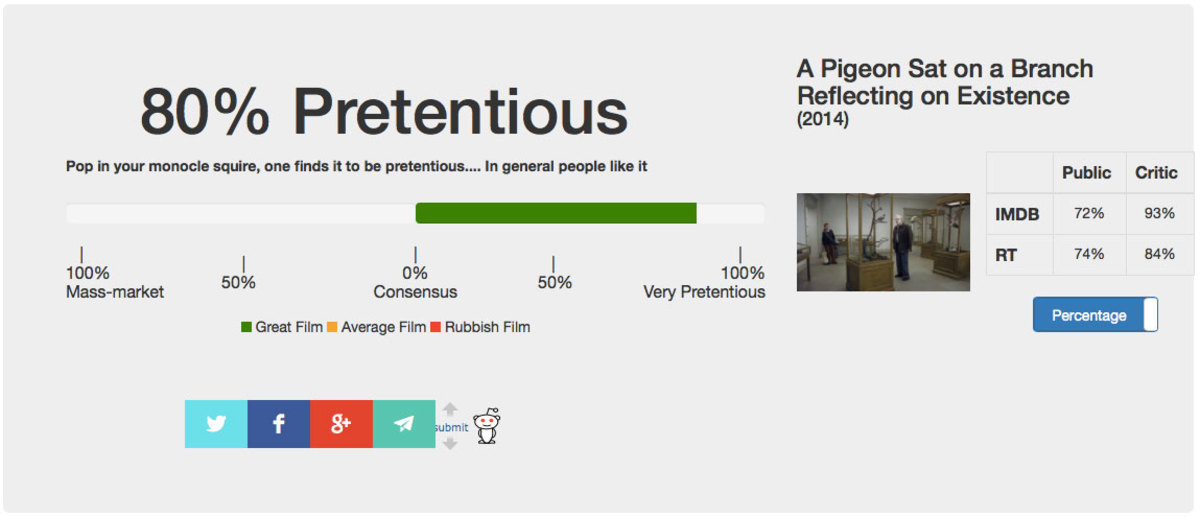
Task: Select the RT row header
Action: pyautogui.click(x=1006, y=255)
